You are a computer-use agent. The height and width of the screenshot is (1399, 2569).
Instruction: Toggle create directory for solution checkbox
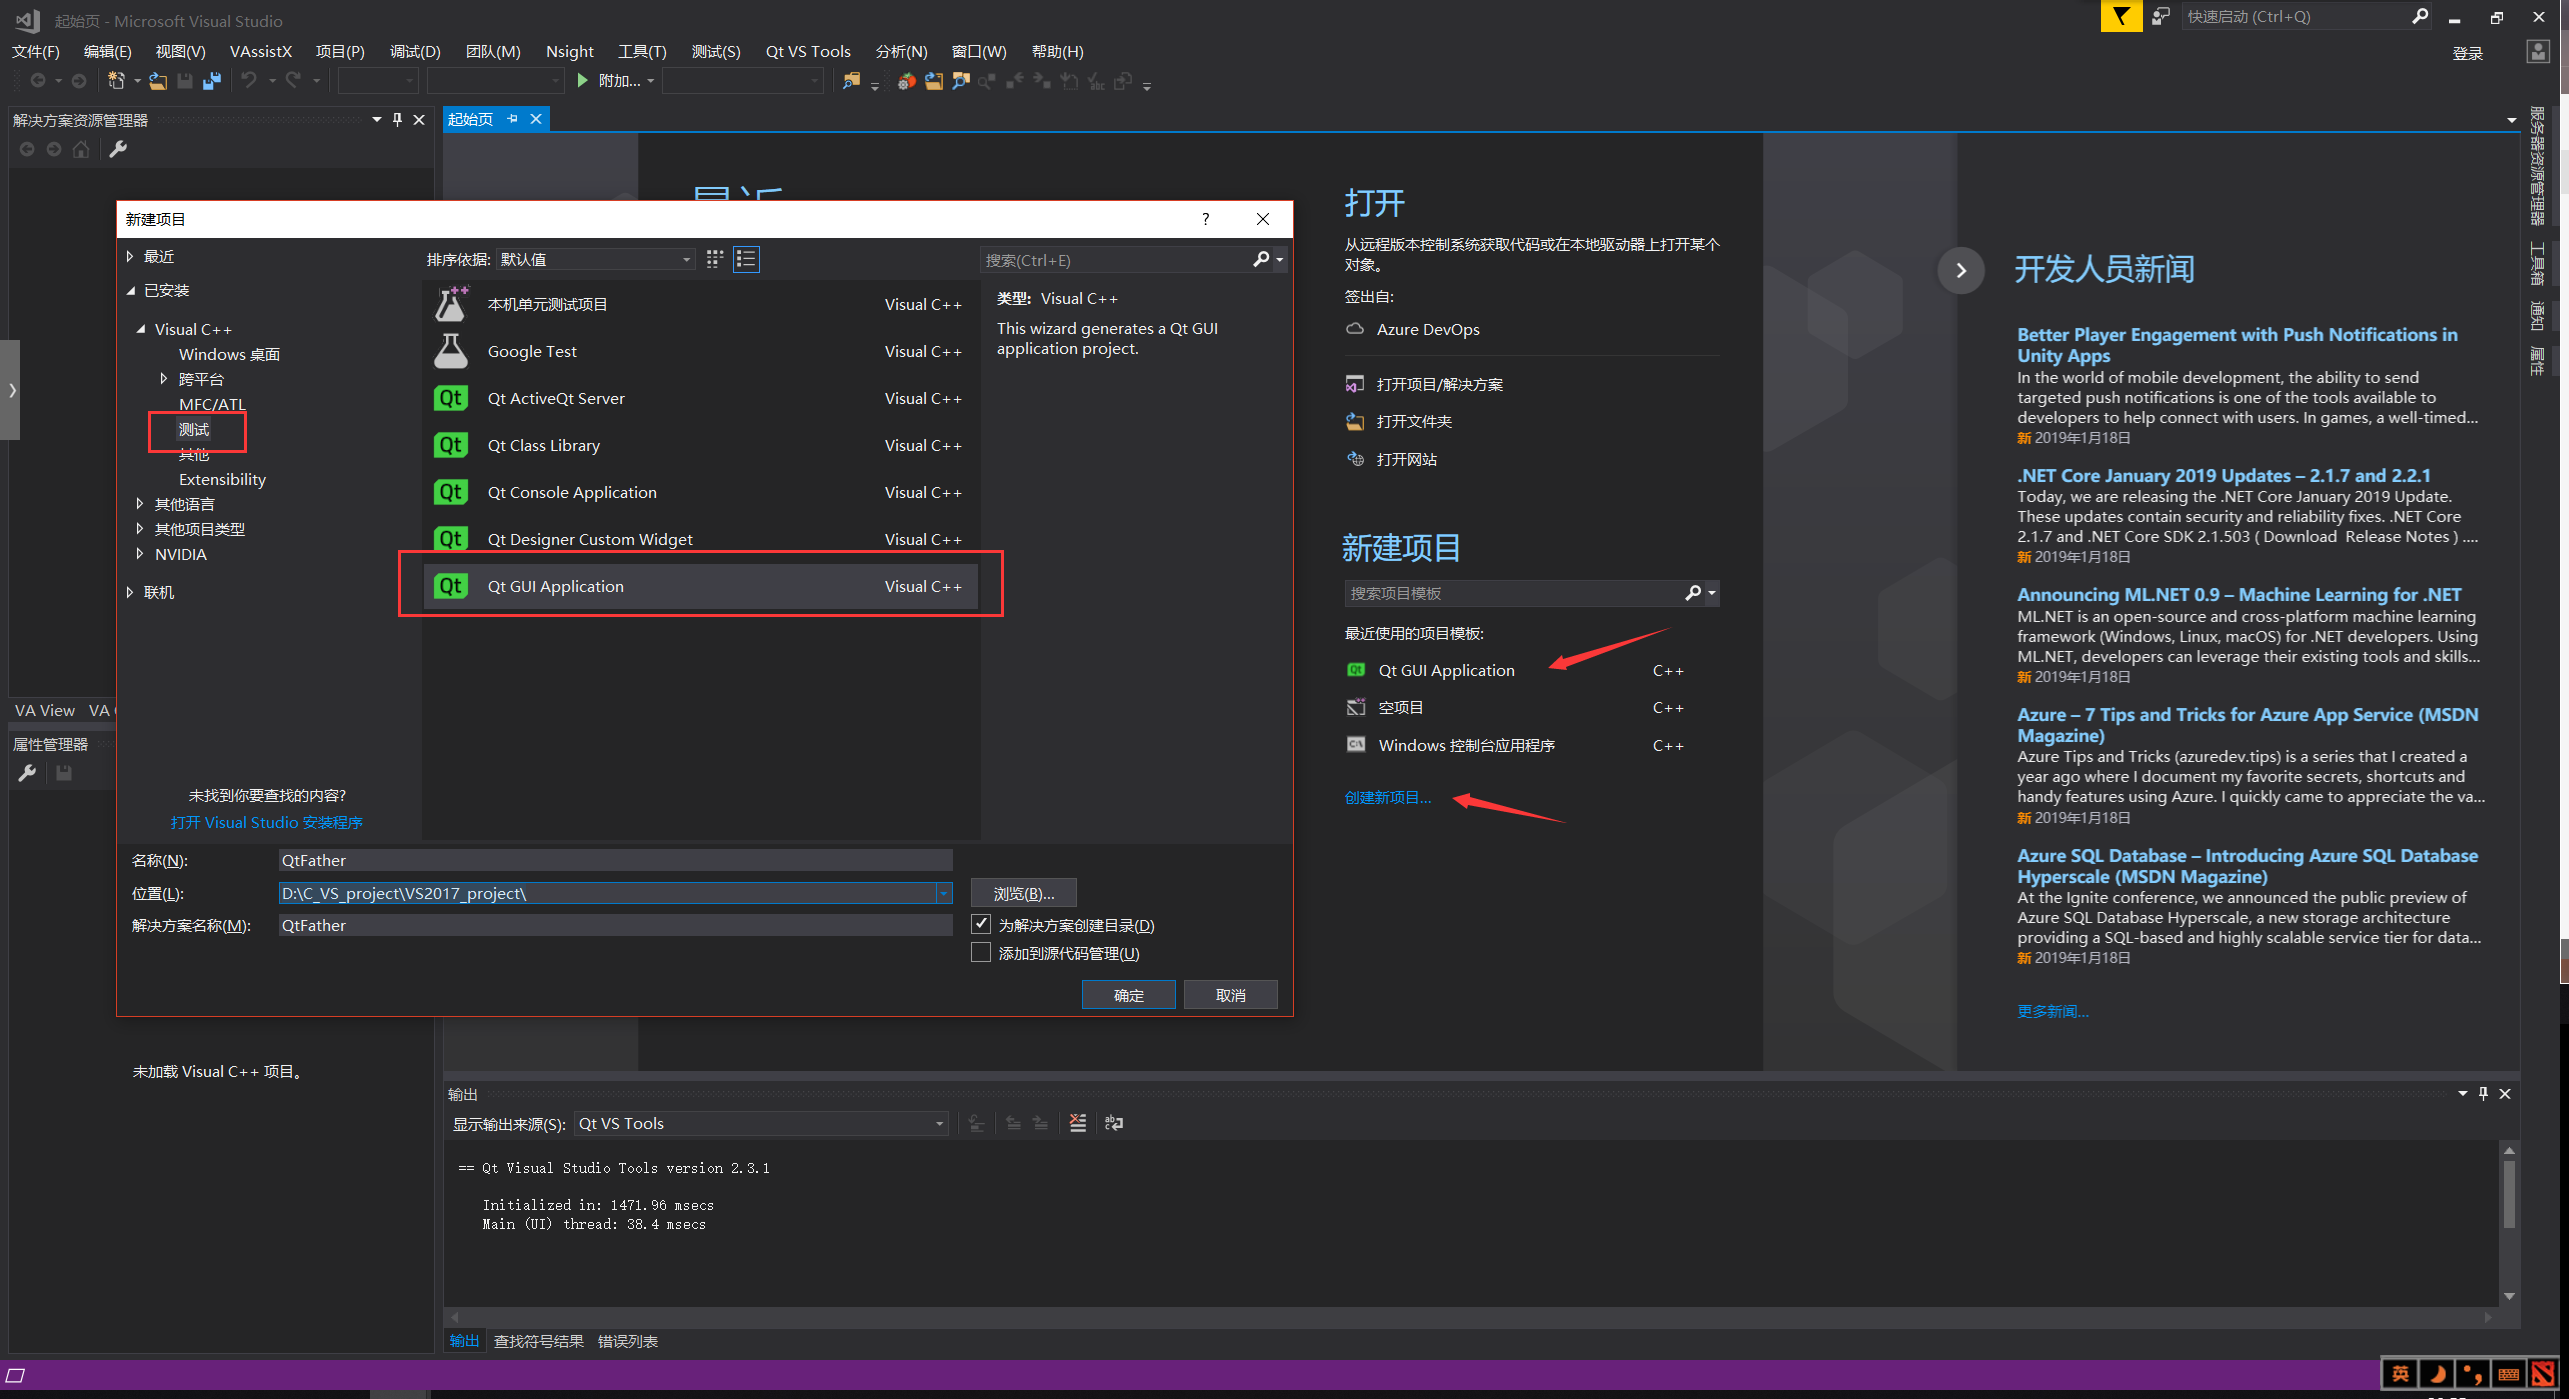(x=981, y=925)
